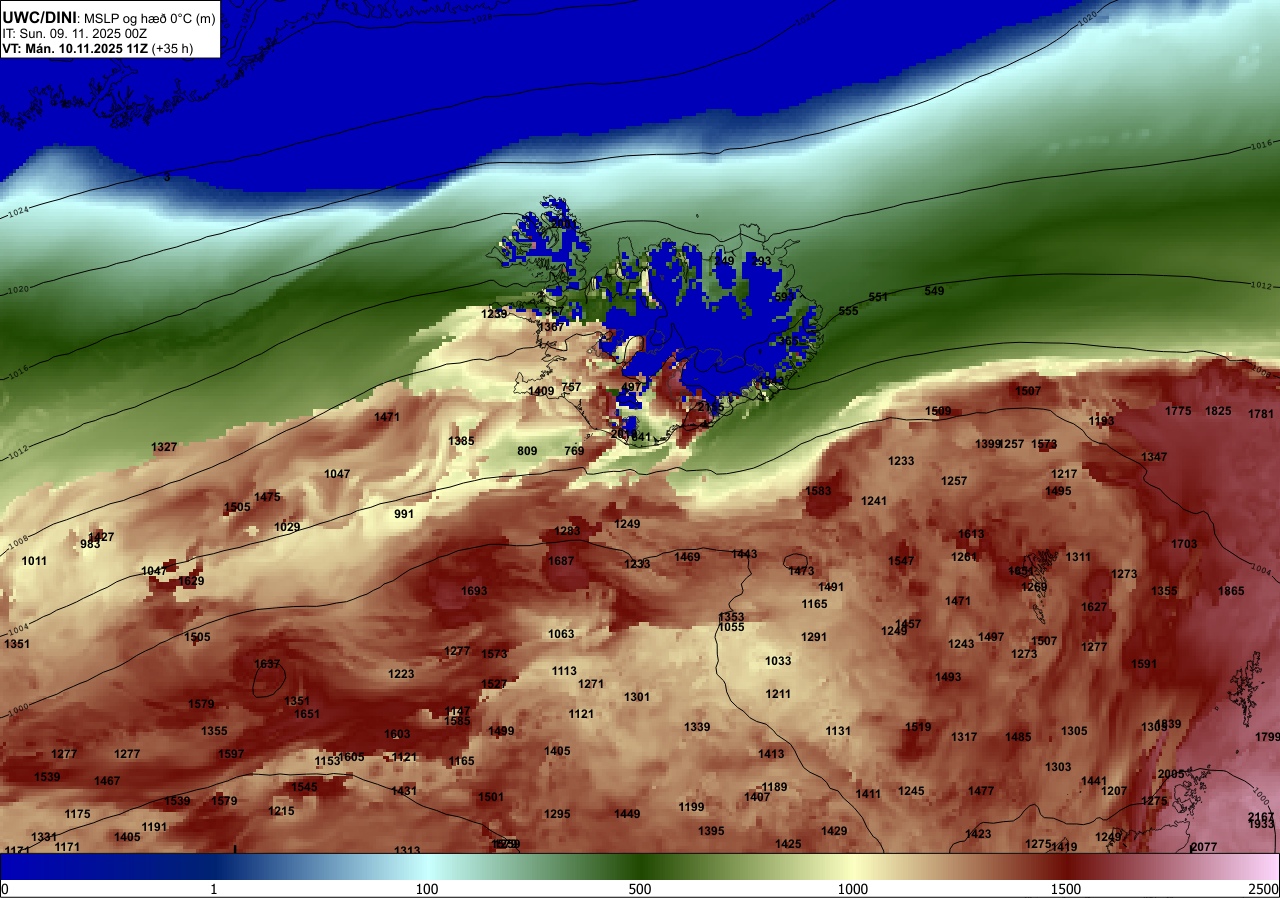Click the map value 2005
The width and height of the screenshot is (1280, 898).
(1171, 774)
